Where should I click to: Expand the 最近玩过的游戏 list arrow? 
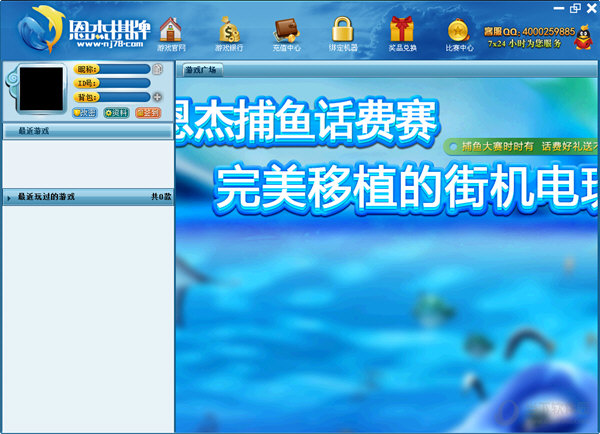9,198
